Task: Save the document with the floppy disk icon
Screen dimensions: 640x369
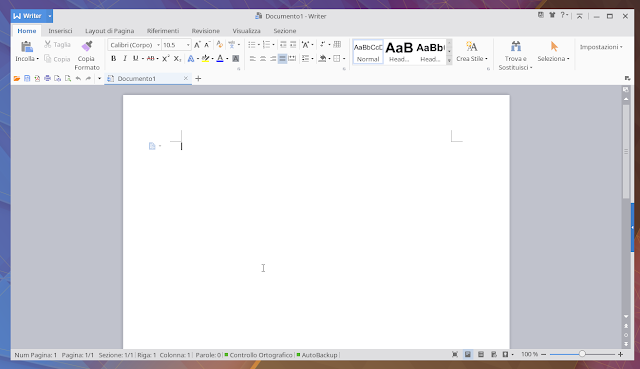Action: coord(27,78)
